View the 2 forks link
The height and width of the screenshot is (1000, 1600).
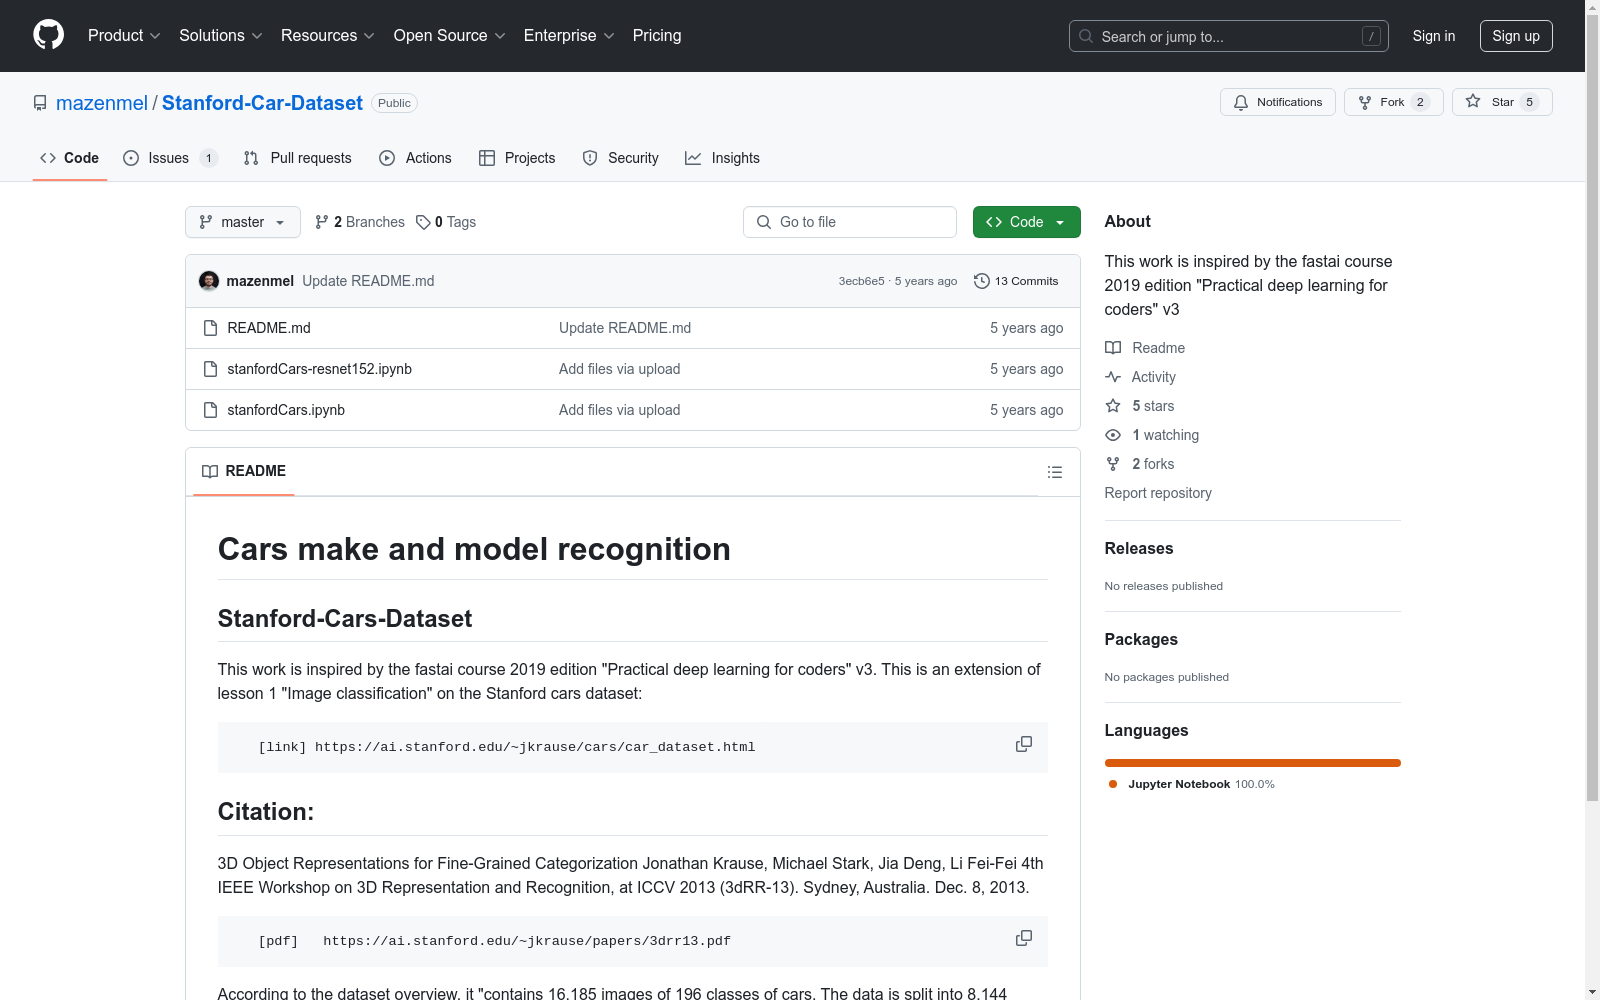[1140, 464]
